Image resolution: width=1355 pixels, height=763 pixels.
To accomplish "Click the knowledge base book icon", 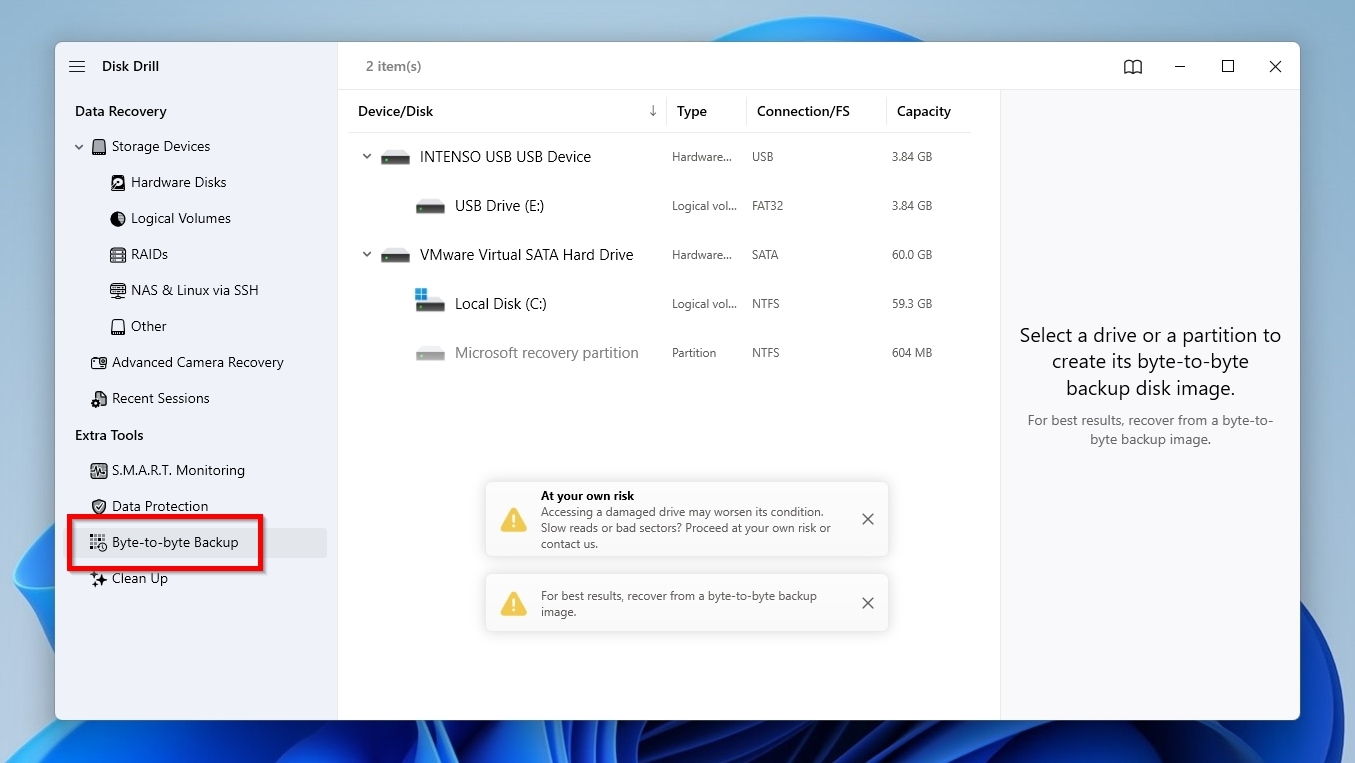I will point(1132,66).
